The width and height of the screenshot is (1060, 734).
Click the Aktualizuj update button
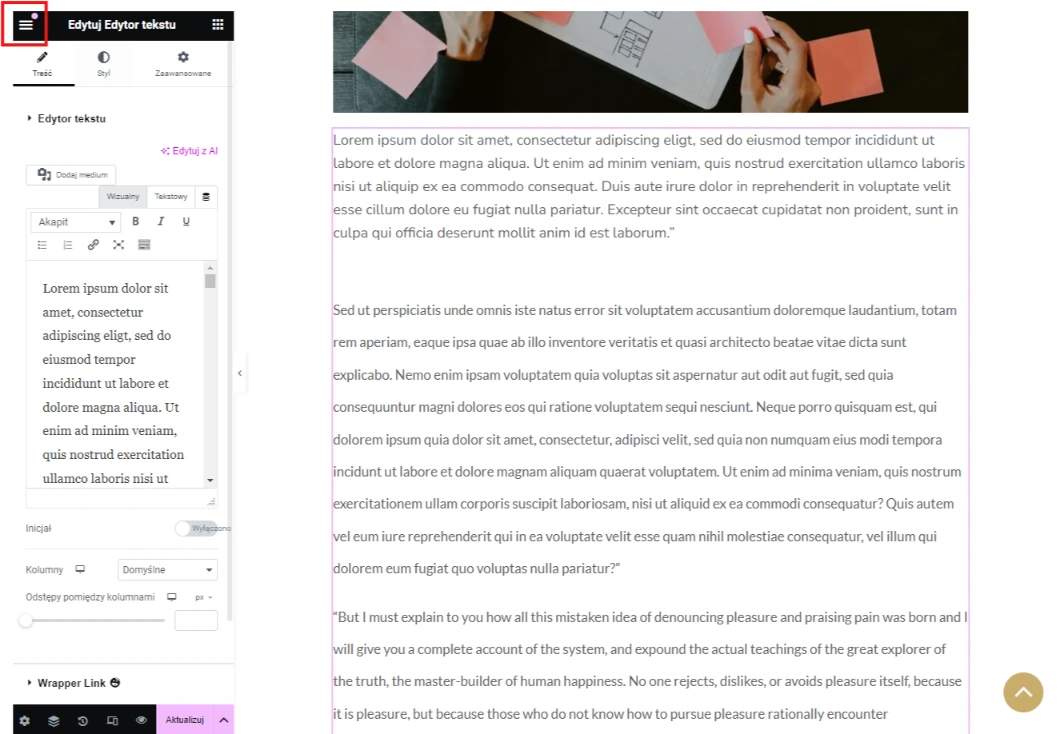(185, 720)
